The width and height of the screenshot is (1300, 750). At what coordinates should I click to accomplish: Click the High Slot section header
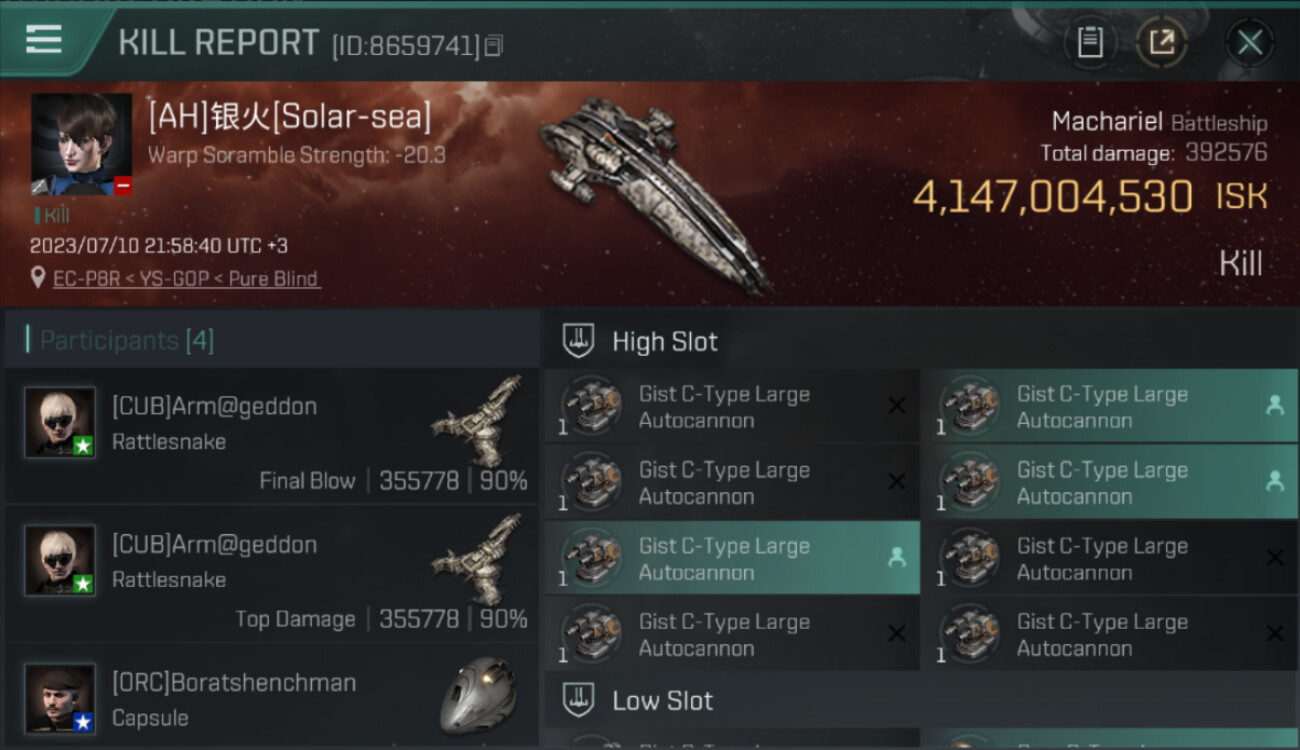pos(664,342)
